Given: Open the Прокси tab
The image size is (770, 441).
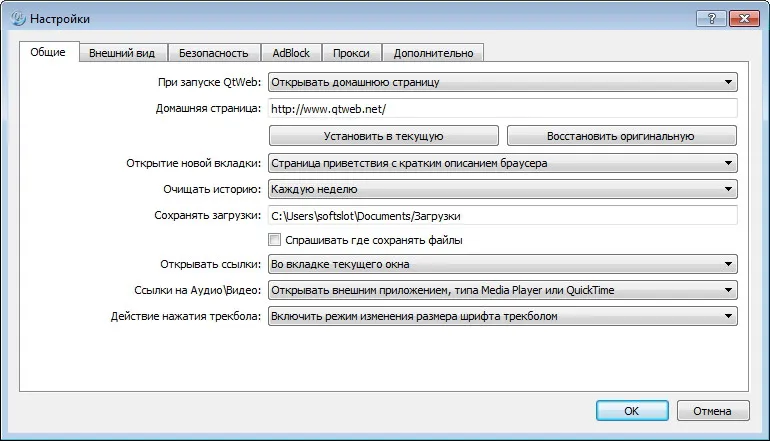Looking at the screenshot, I should coord(351,53).
